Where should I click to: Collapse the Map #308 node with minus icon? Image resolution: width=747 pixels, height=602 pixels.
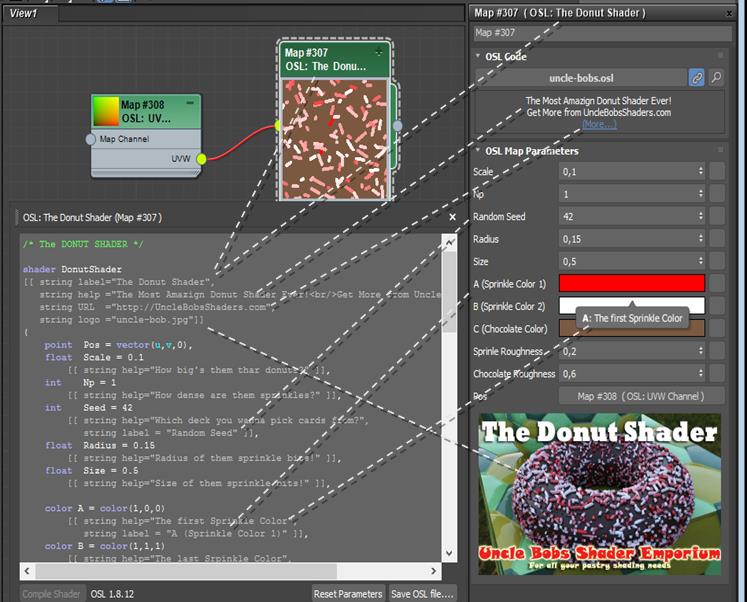tap(190, 102)
